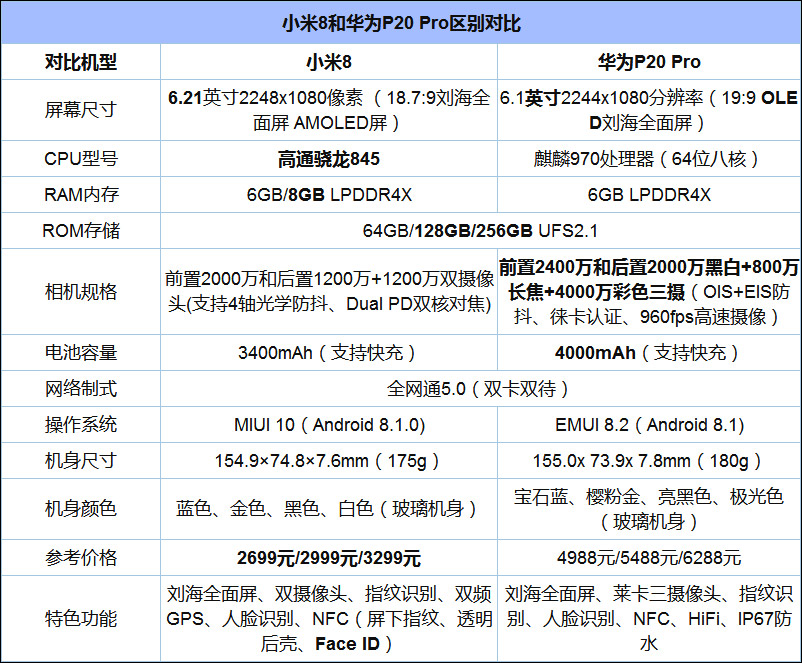Select the 机身颜色 row label

81,509
